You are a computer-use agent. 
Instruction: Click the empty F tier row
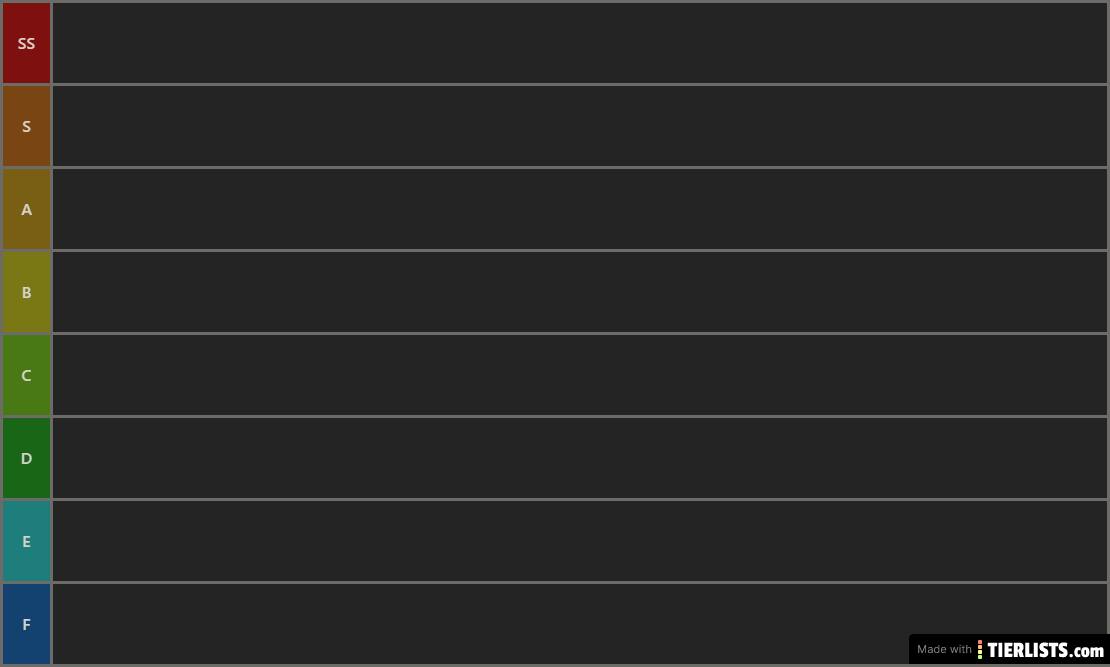tap(580, 624)
